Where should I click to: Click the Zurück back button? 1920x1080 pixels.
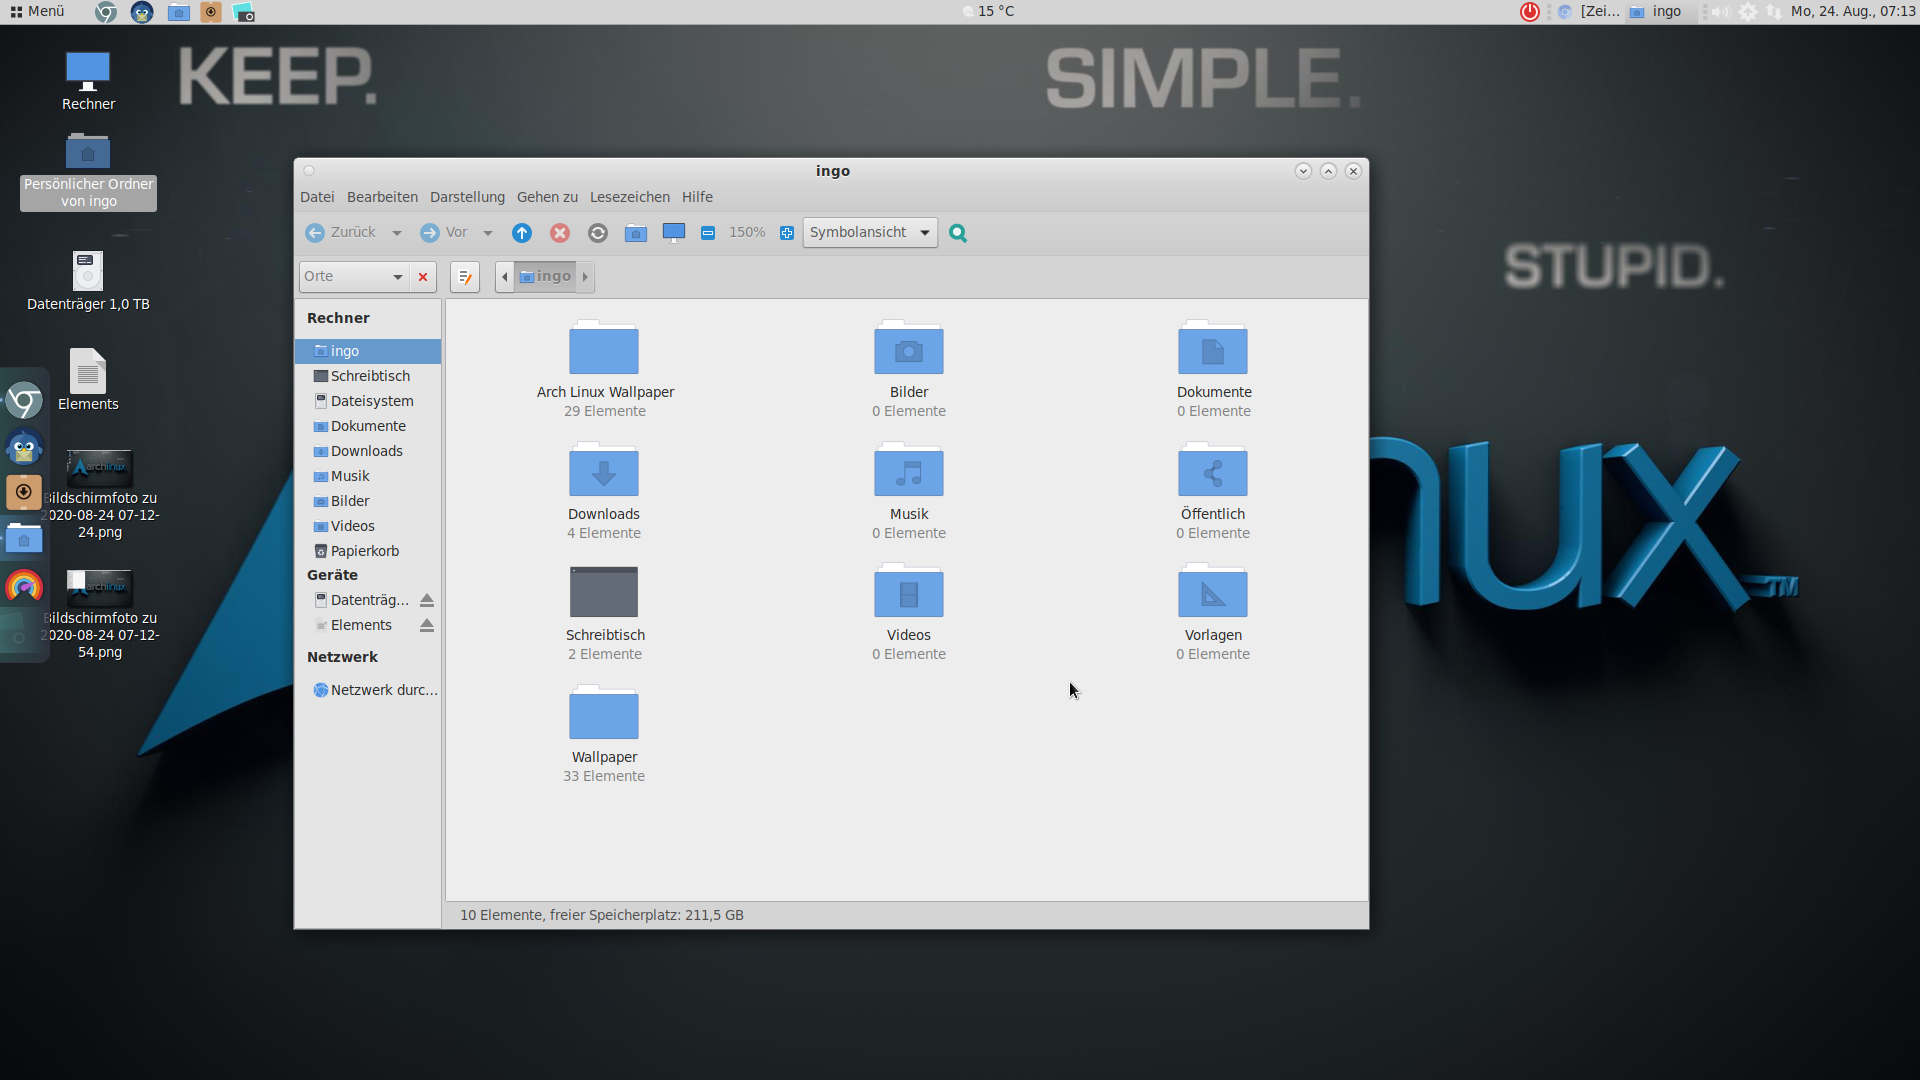(342, 233)
